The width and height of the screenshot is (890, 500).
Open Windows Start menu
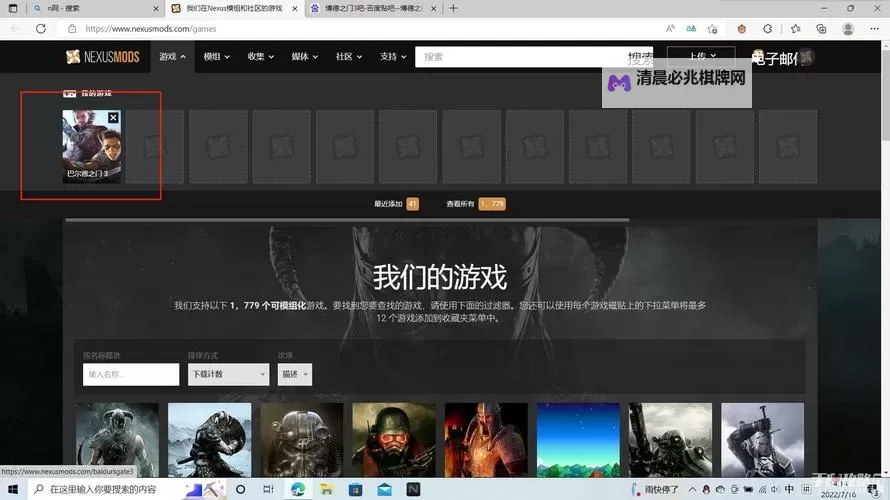coord(13,489)
